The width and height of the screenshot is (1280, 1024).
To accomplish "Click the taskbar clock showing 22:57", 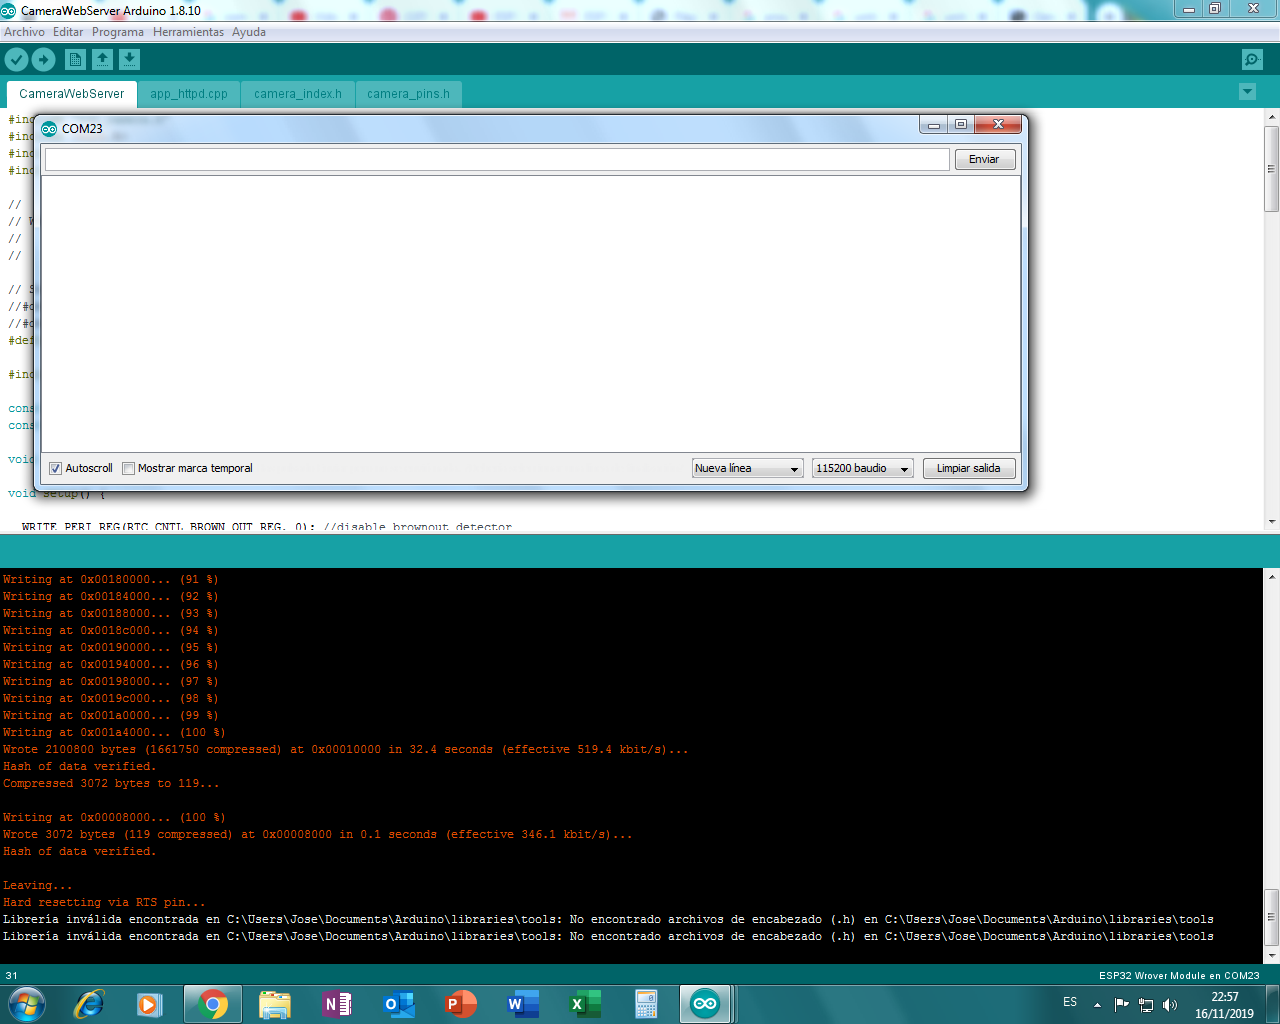I will click(x=1225, y=1005).
